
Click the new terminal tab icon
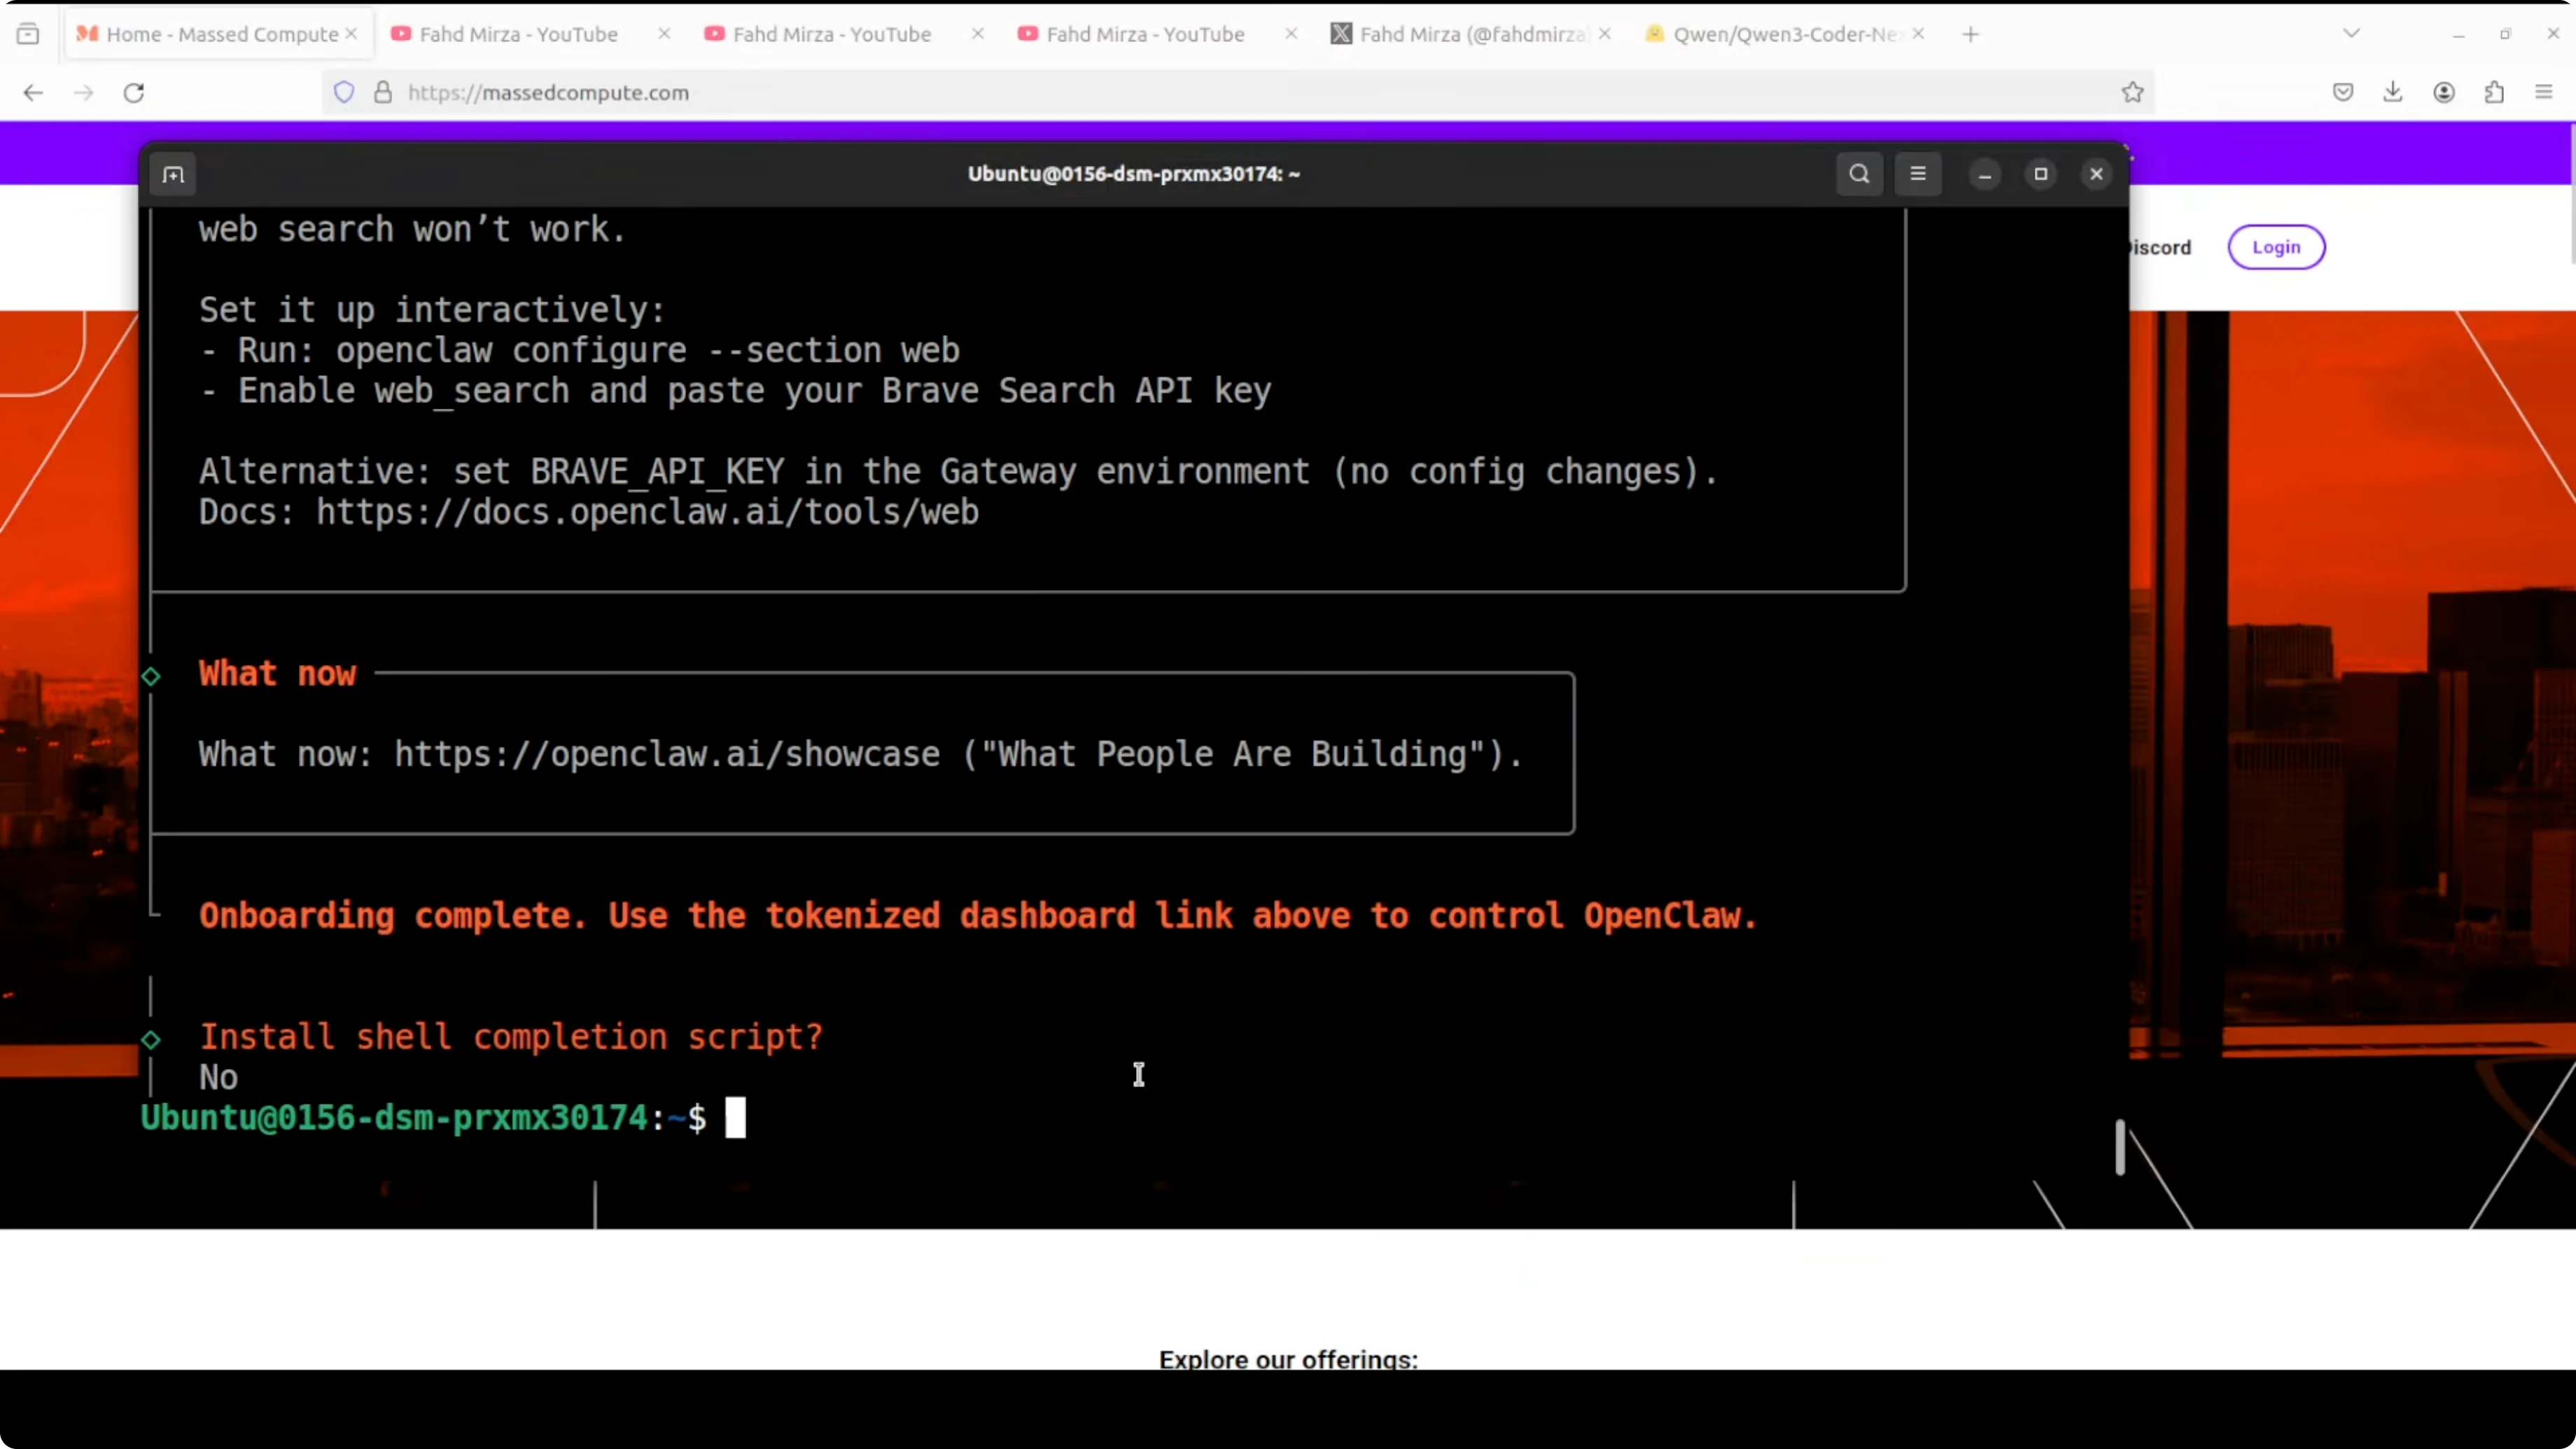click(173, 175)
